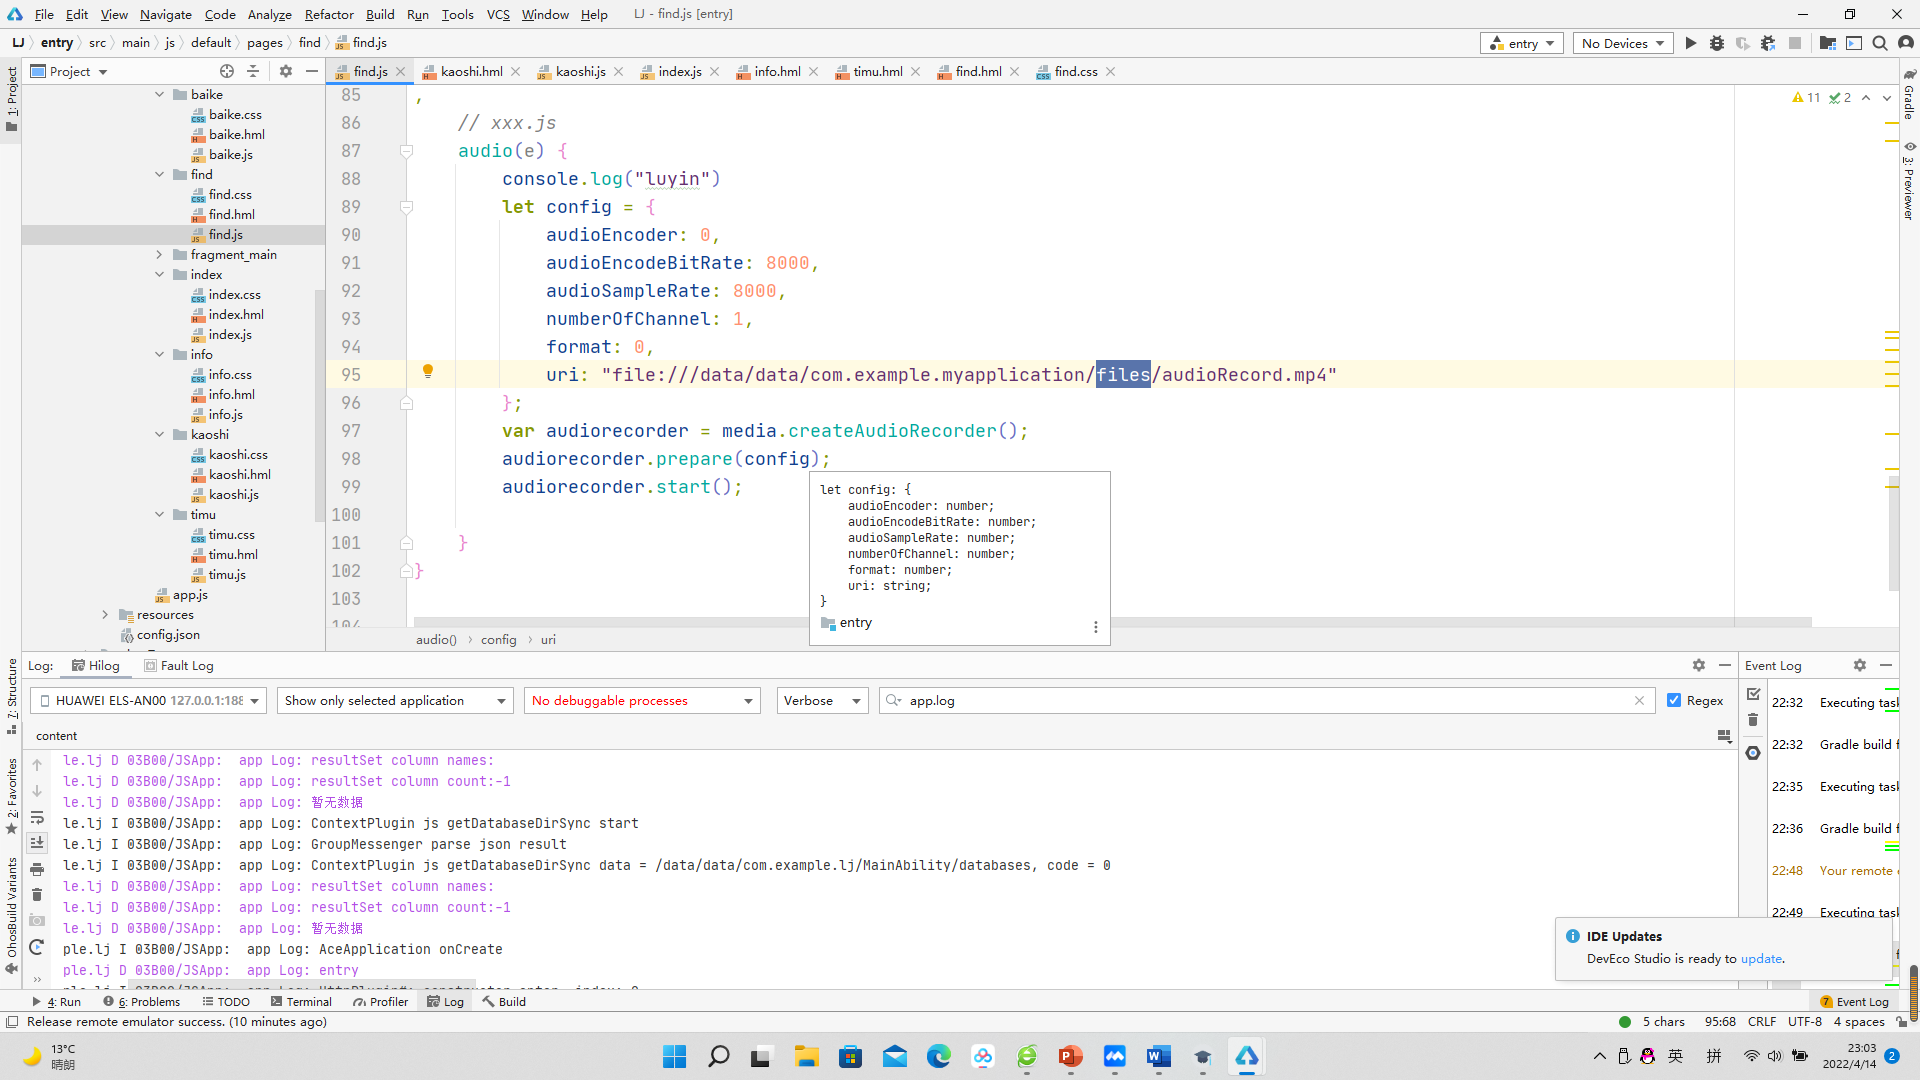Click the yellow lightbulb intention on line 95
The height and width of the screenshot is (1080, 1920).
pyautogui.click(x=428, y=372)
